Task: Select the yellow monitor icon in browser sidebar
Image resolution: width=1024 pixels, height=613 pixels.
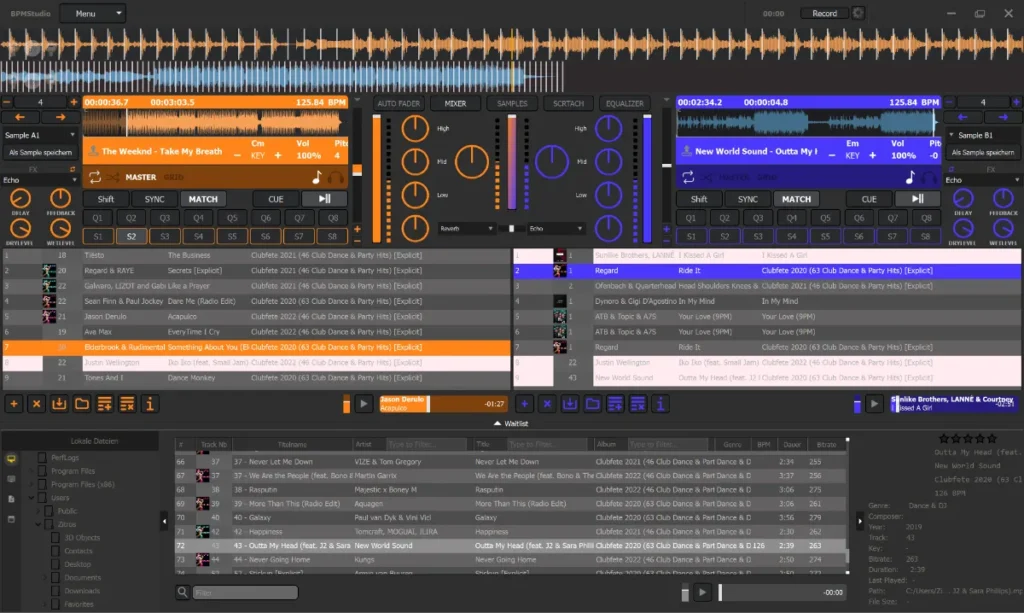Action: coord(11,459)
